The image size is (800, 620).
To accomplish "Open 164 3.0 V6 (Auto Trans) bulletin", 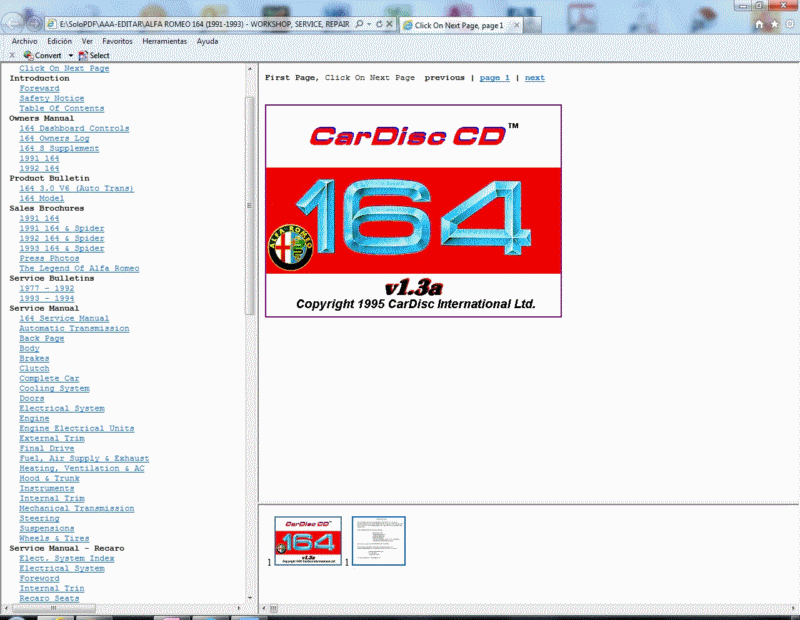I will point(77,188).
